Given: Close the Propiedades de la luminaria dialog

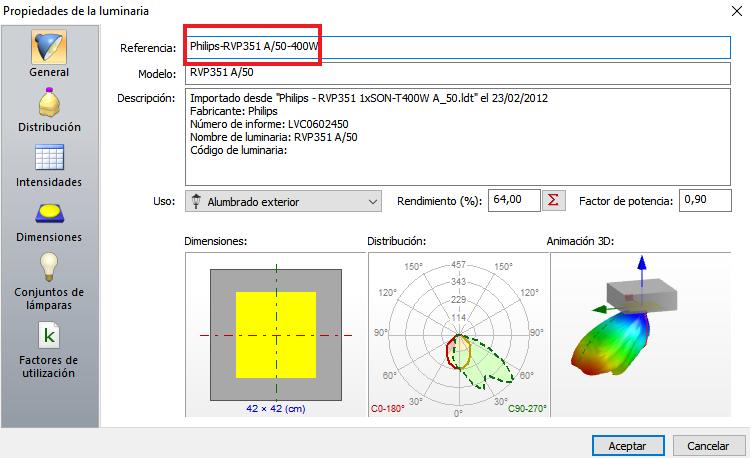Looking at the screenshot, I should tap(737, 11).
